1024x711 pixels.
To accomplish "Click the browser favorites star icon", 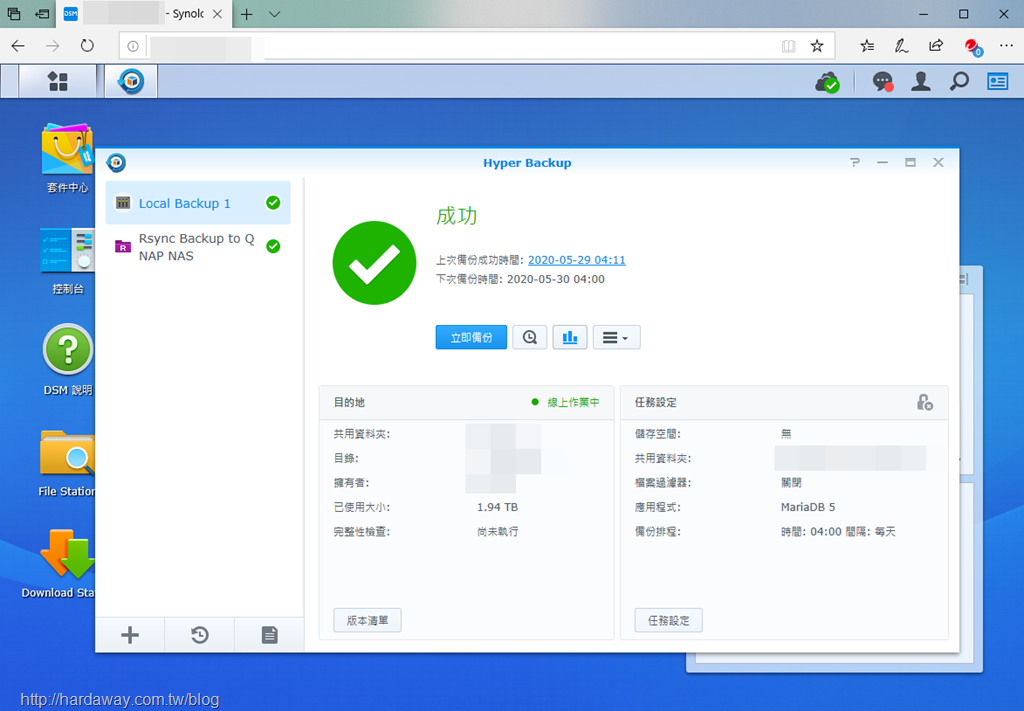I will (x=817, y=46).
